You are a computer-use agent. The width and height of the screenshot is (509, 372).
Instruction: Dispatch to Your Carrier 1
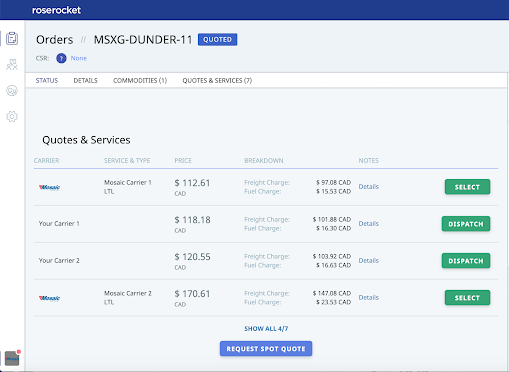(466, 224)
